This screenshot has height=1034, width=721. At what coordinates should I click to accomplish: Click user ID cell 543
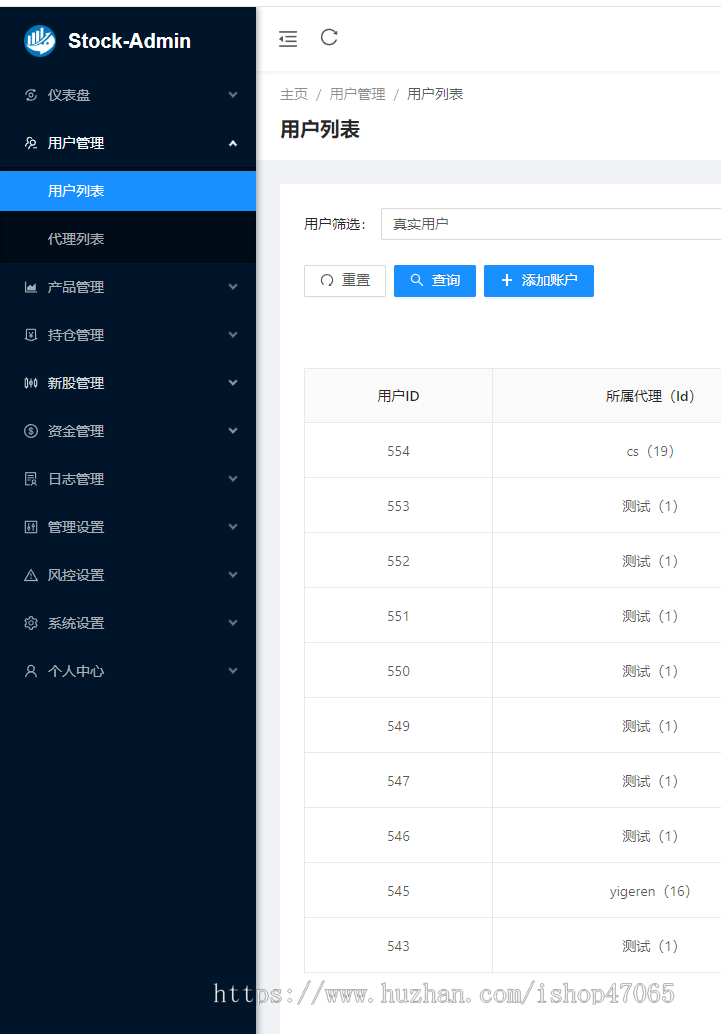tap(398, 946)
